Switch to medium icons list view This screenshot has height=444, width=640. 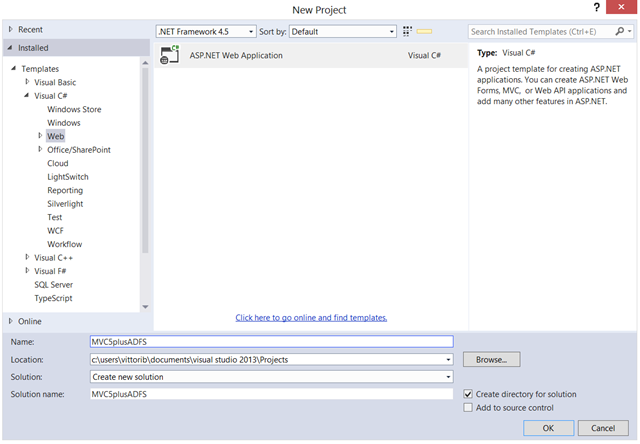[x=424, y=31]
